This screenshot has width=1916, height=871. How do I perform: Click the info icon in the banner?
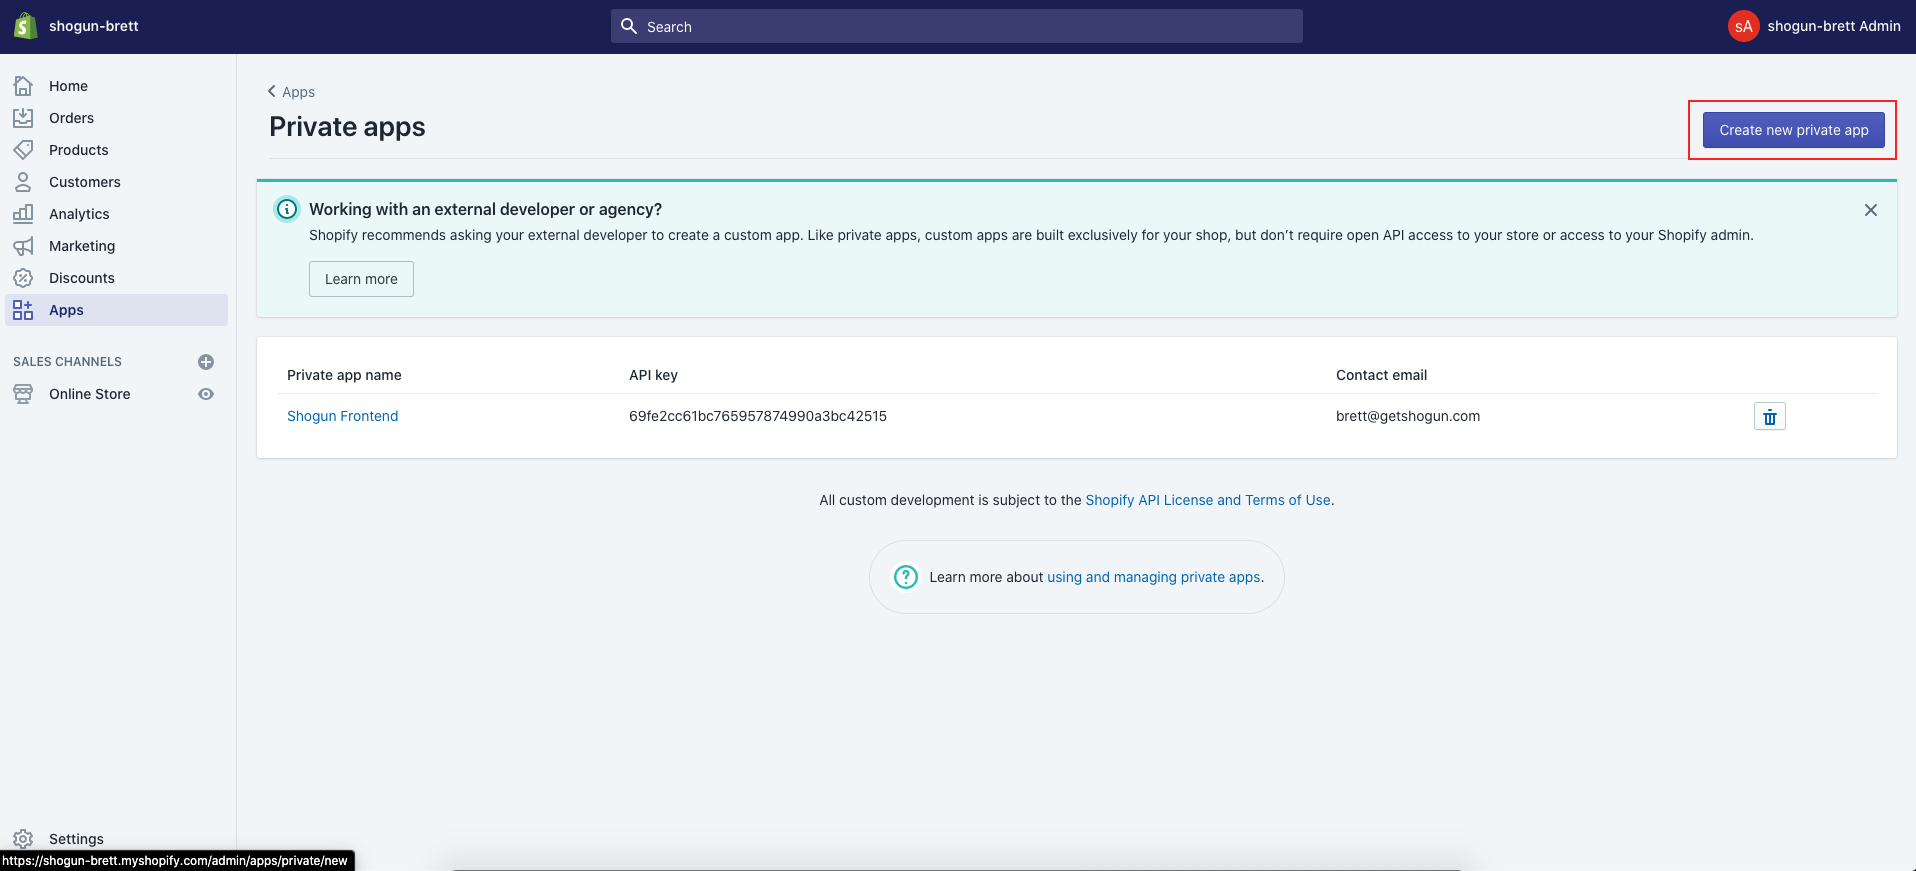pos(287,209)
